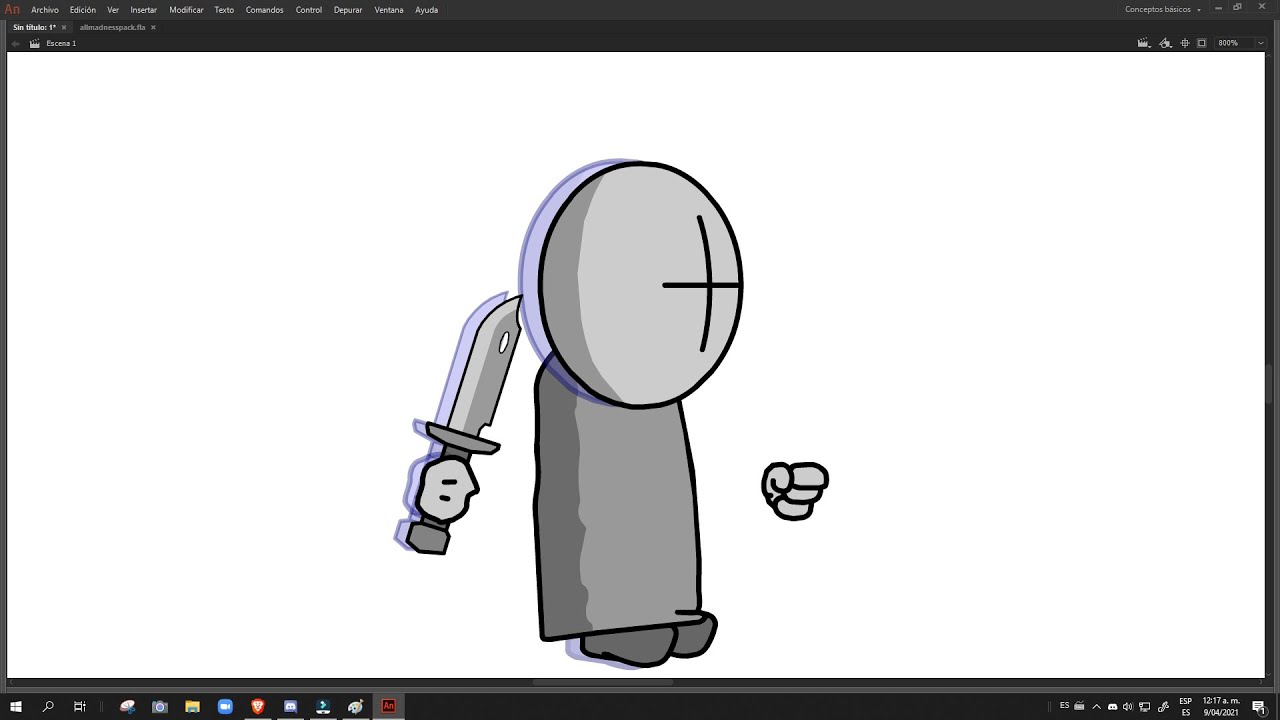Open the notifications action center
Screen dimensions: 1280x720
(1258, 706)
